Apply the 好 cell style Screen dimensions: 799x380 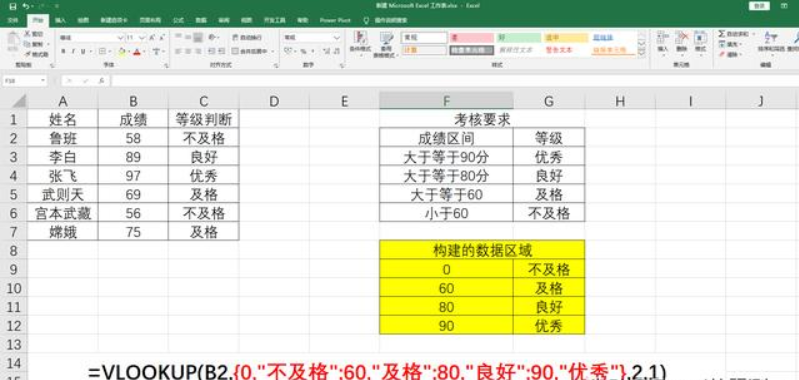[519, 38]
